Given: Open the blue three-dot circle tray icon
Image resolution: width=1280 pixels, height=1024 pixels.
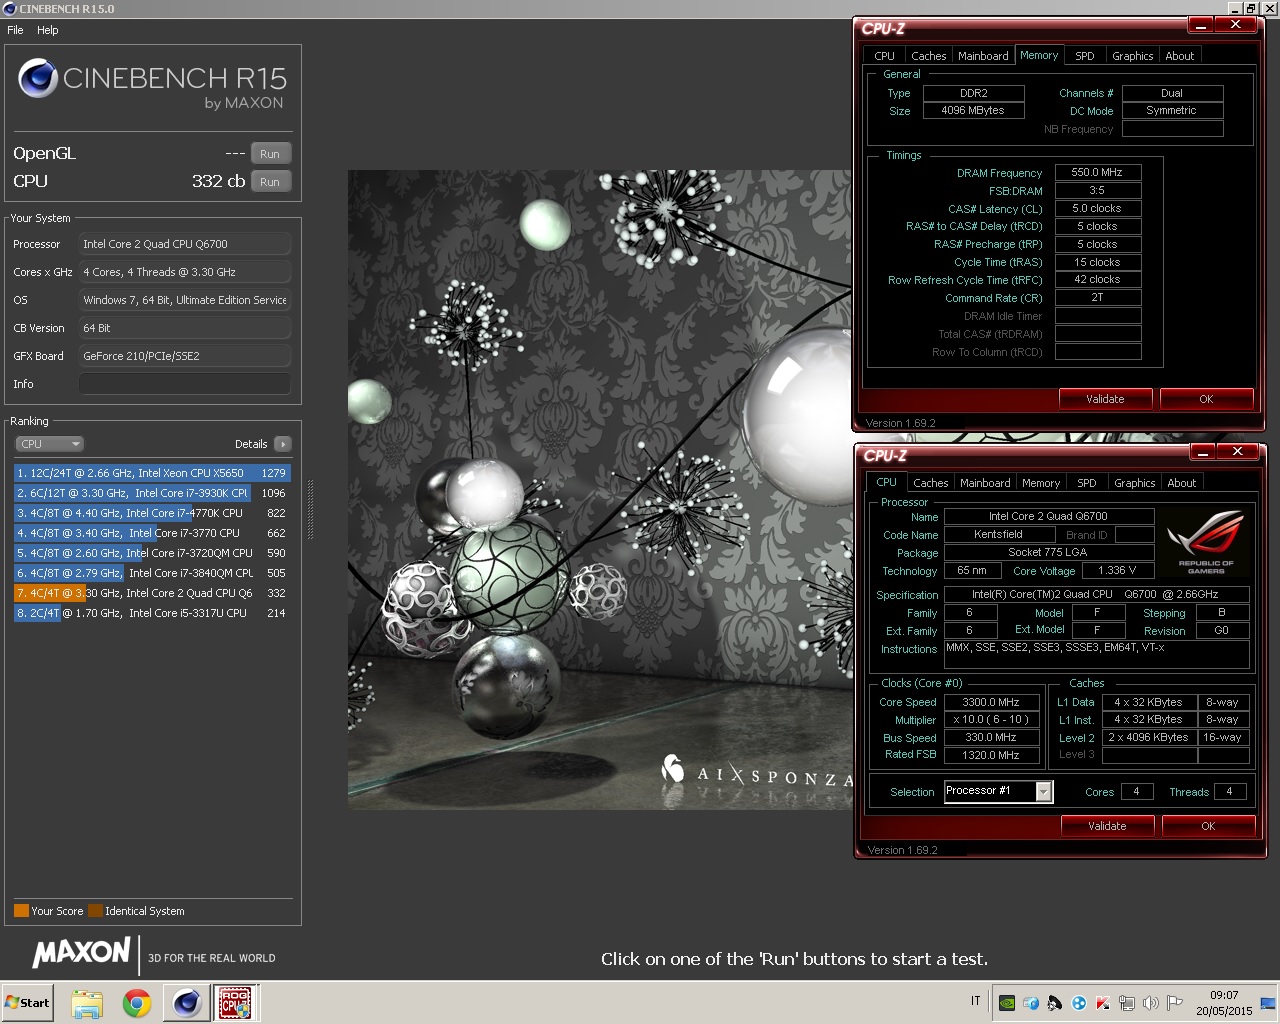Looking at the screenshot, I should (x=1079, y=1003).
